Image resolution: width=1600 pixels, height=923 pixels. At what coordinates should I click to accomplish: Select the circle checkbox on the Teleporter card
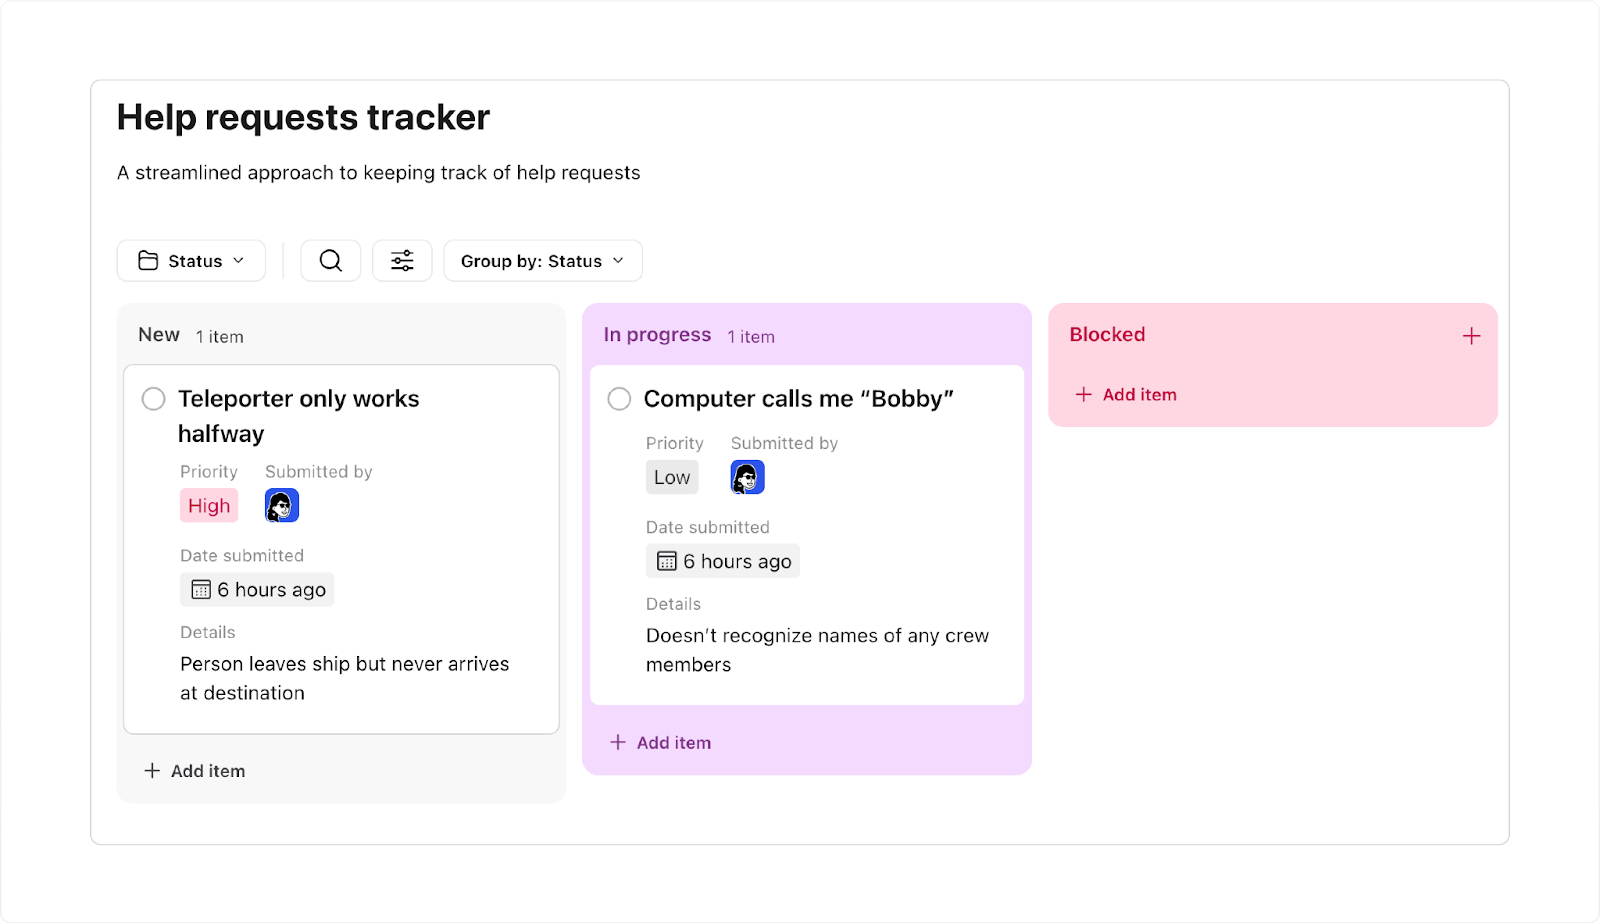(x=153, y=398)
